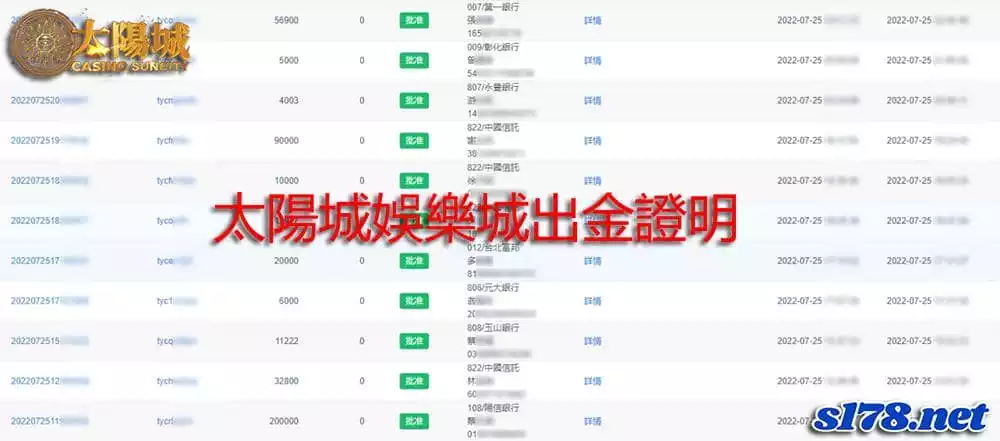Screen dimensions: 1000x441
Task: Open 詳情 link for the 陽信銀行 row
Action: click(592, 421)
